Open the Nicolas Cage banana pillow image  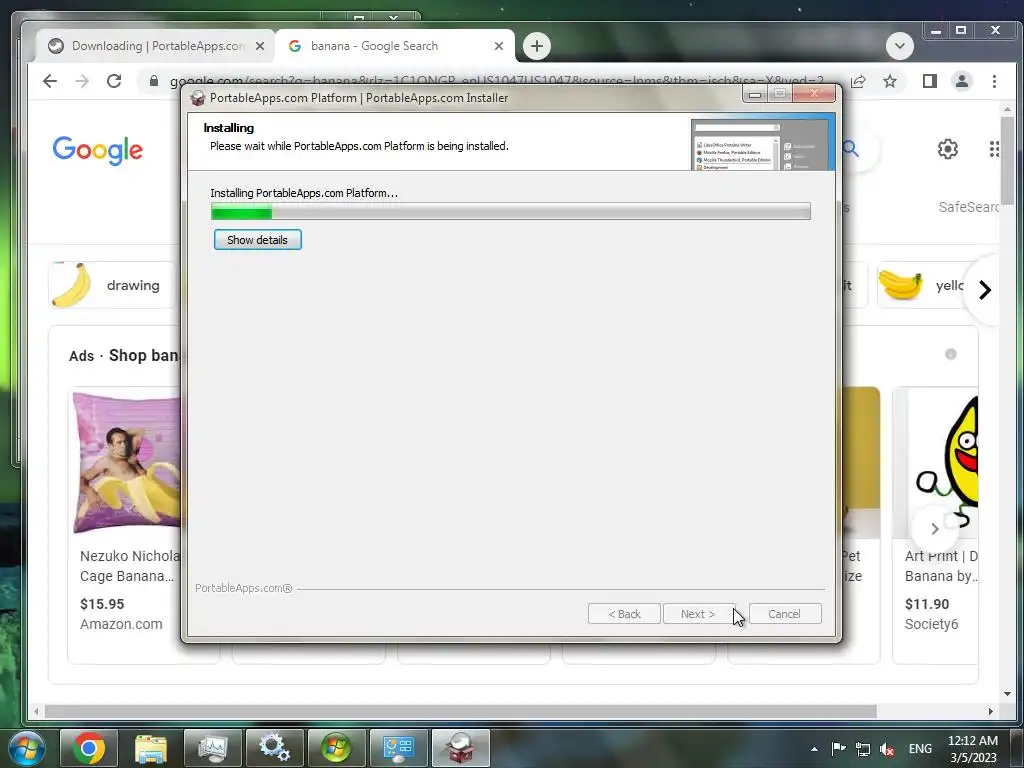coord(127,462)
